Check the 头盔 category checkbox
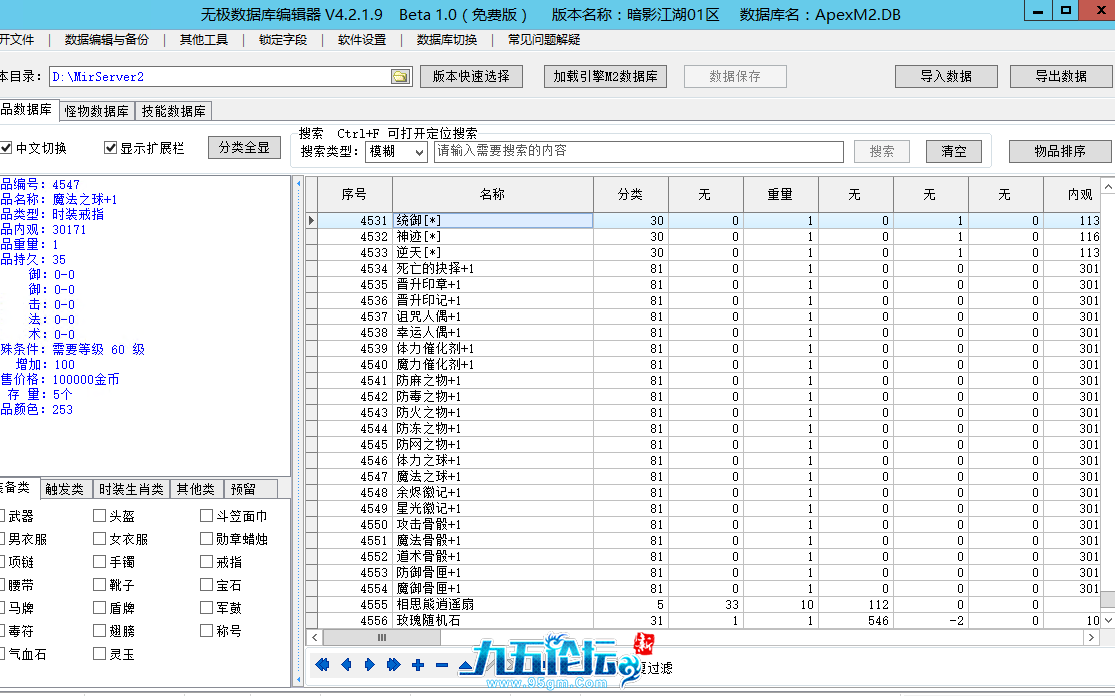 tap(100, 516)
